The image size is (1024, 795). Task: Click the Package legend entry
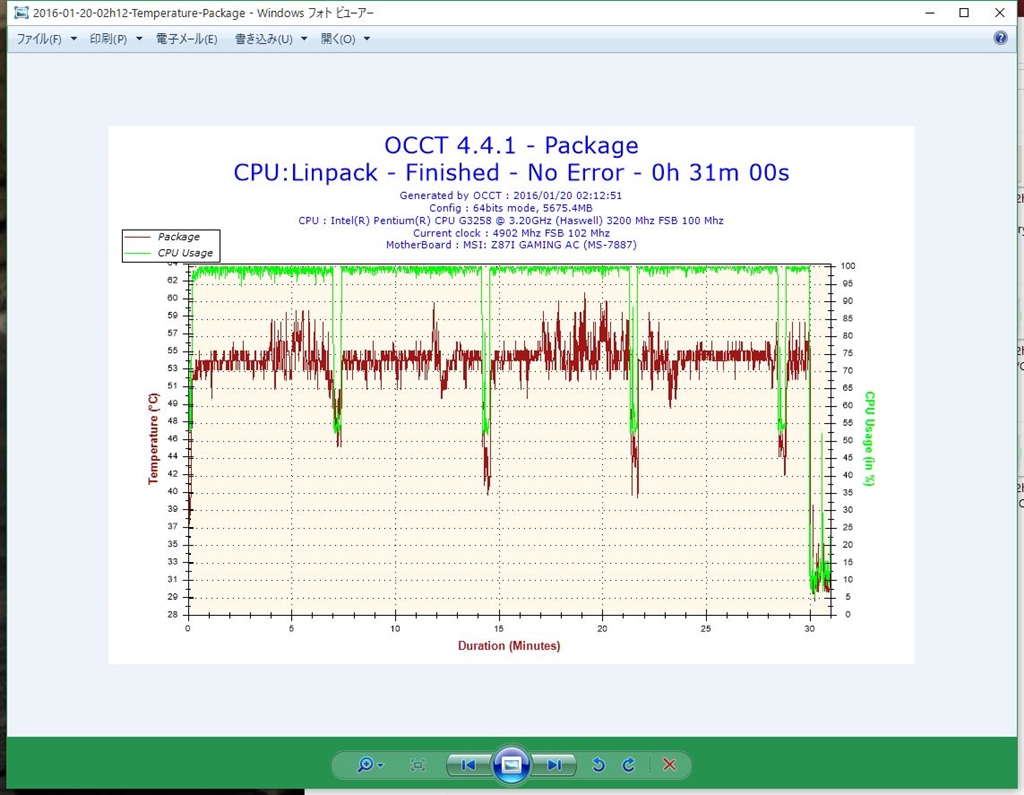(x=171, y=237)
